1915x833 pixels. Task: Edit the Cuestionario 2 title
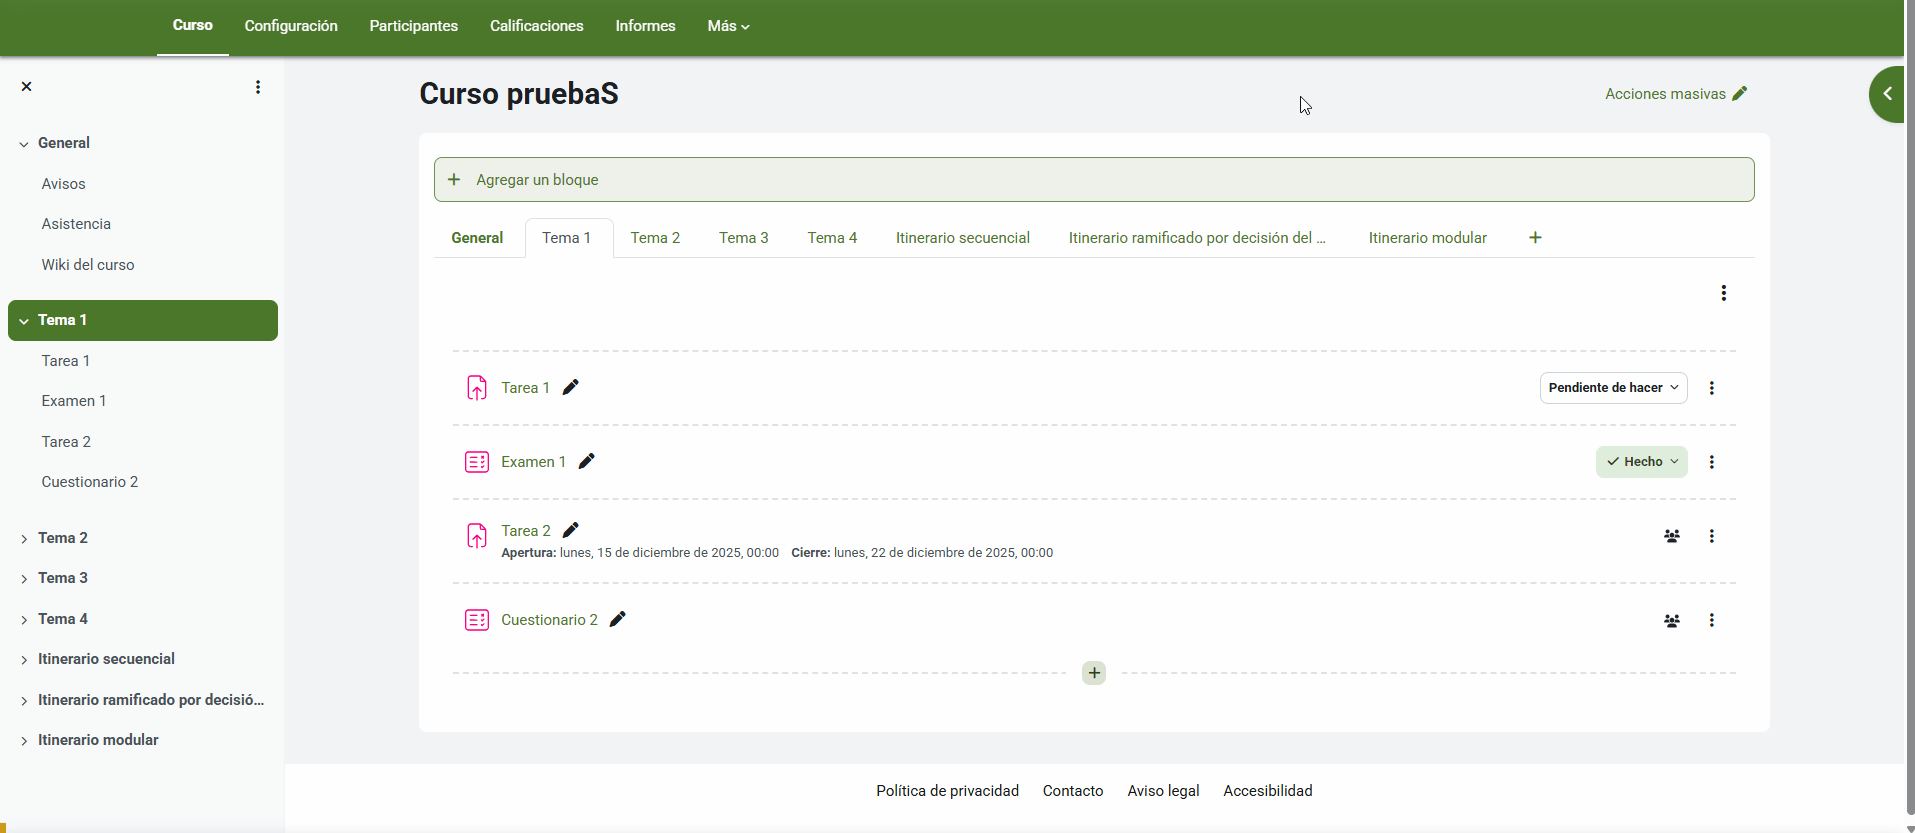[x=618, y=619]
